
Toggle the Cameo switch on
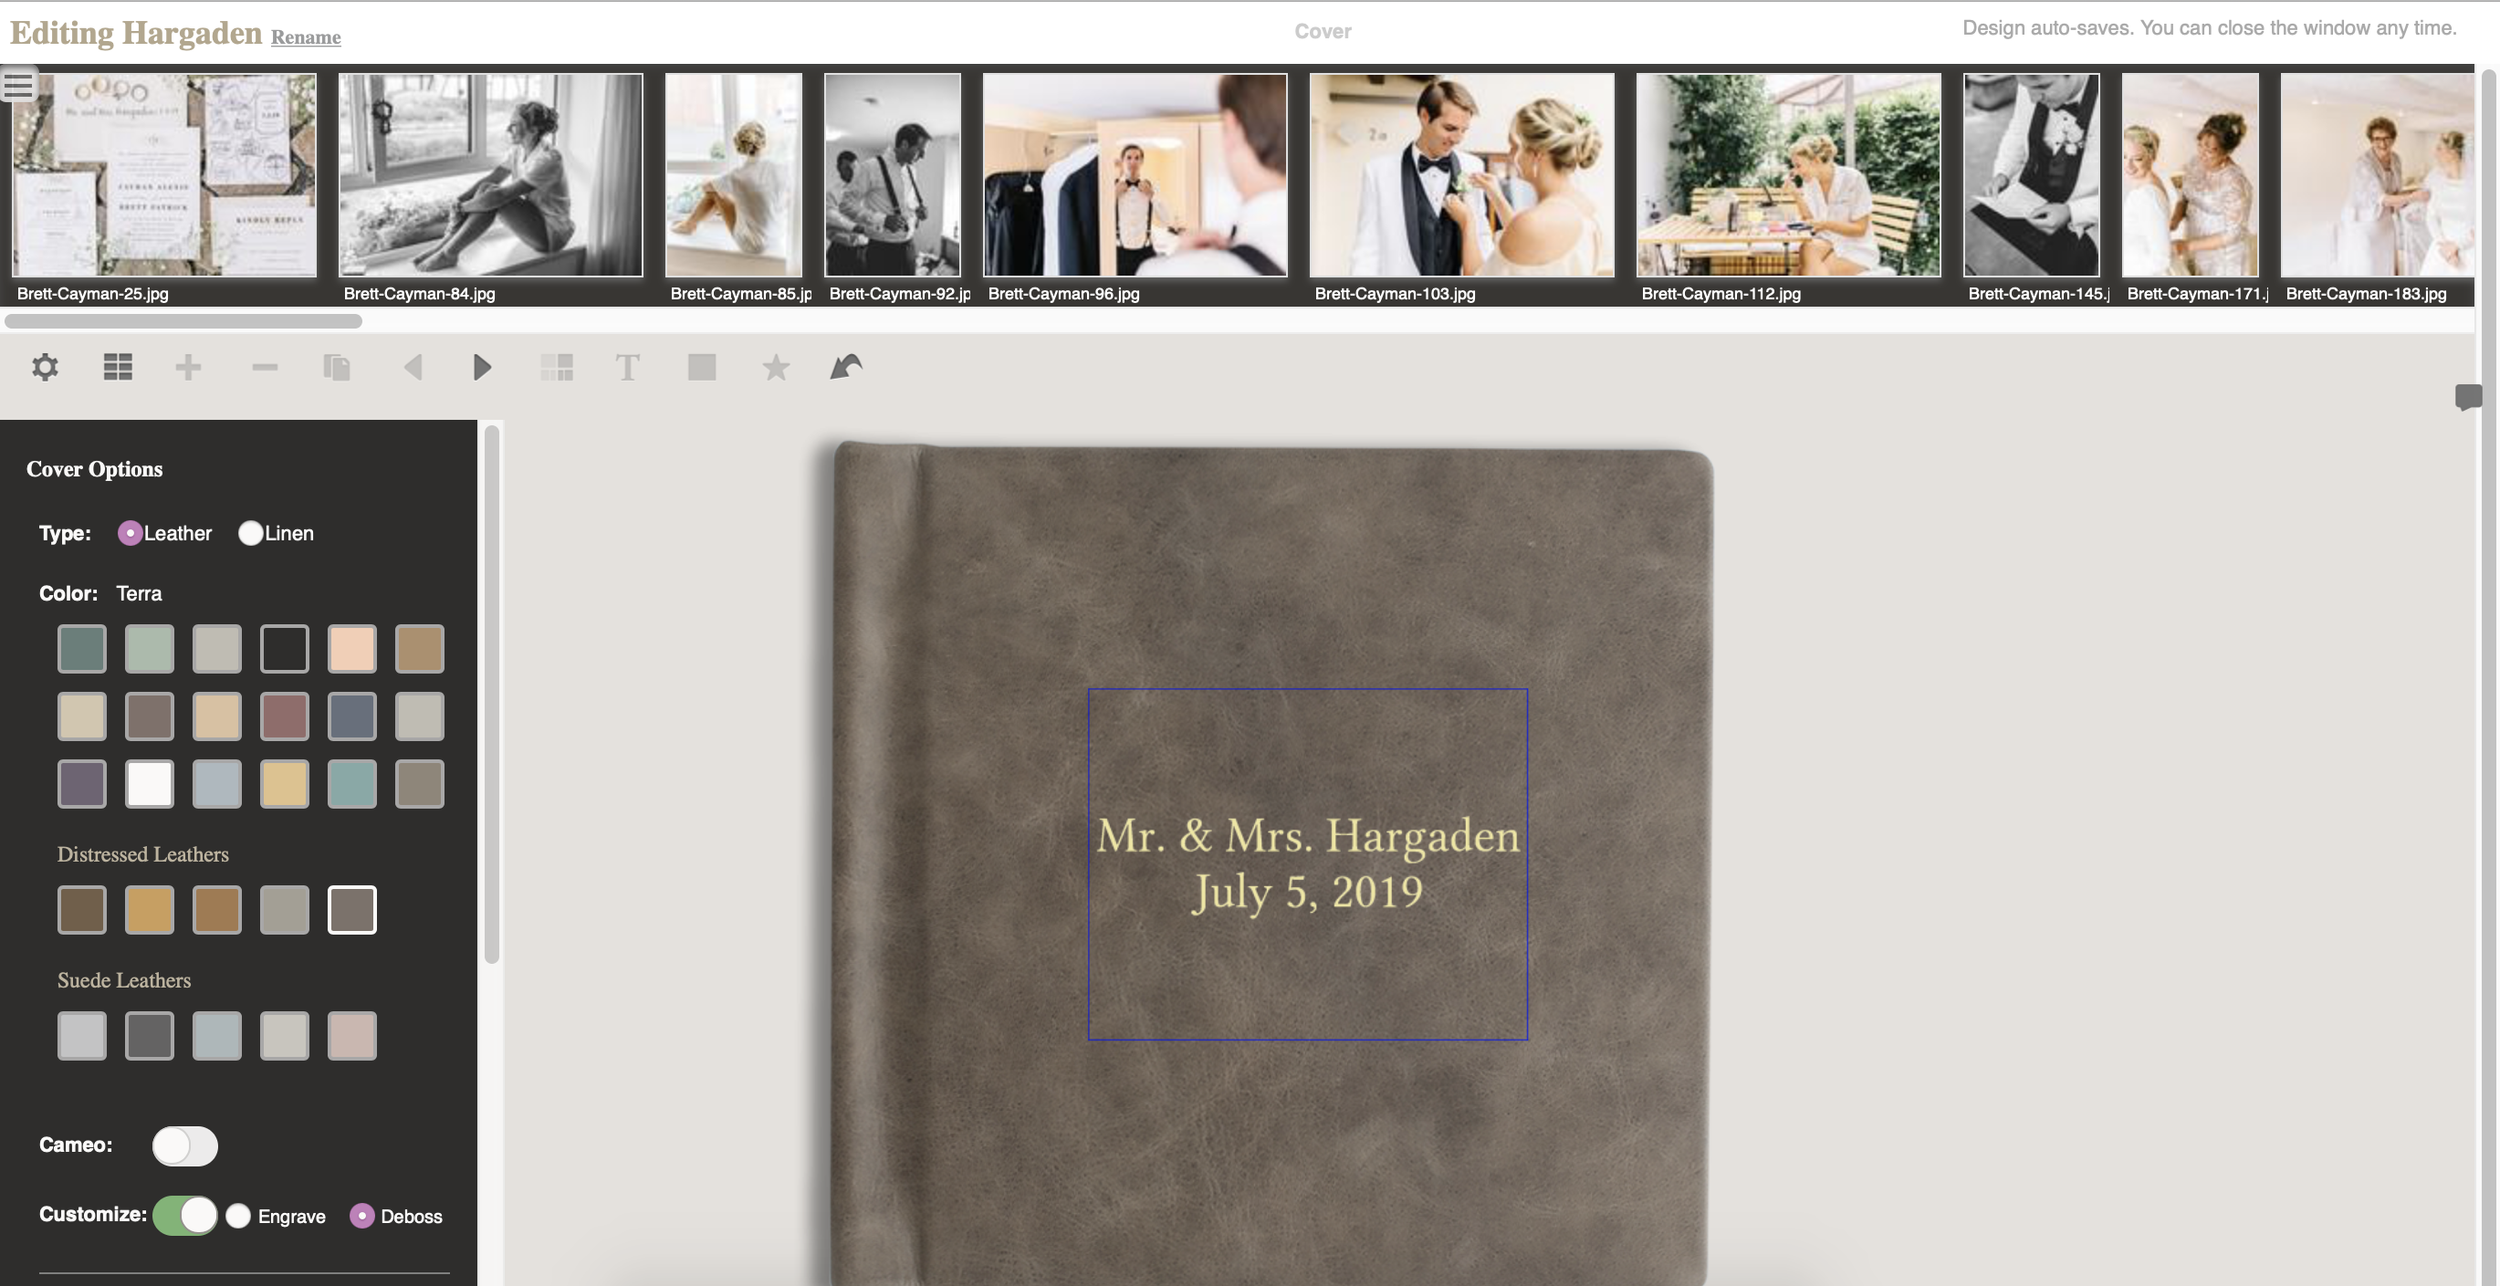(185, 1146)
